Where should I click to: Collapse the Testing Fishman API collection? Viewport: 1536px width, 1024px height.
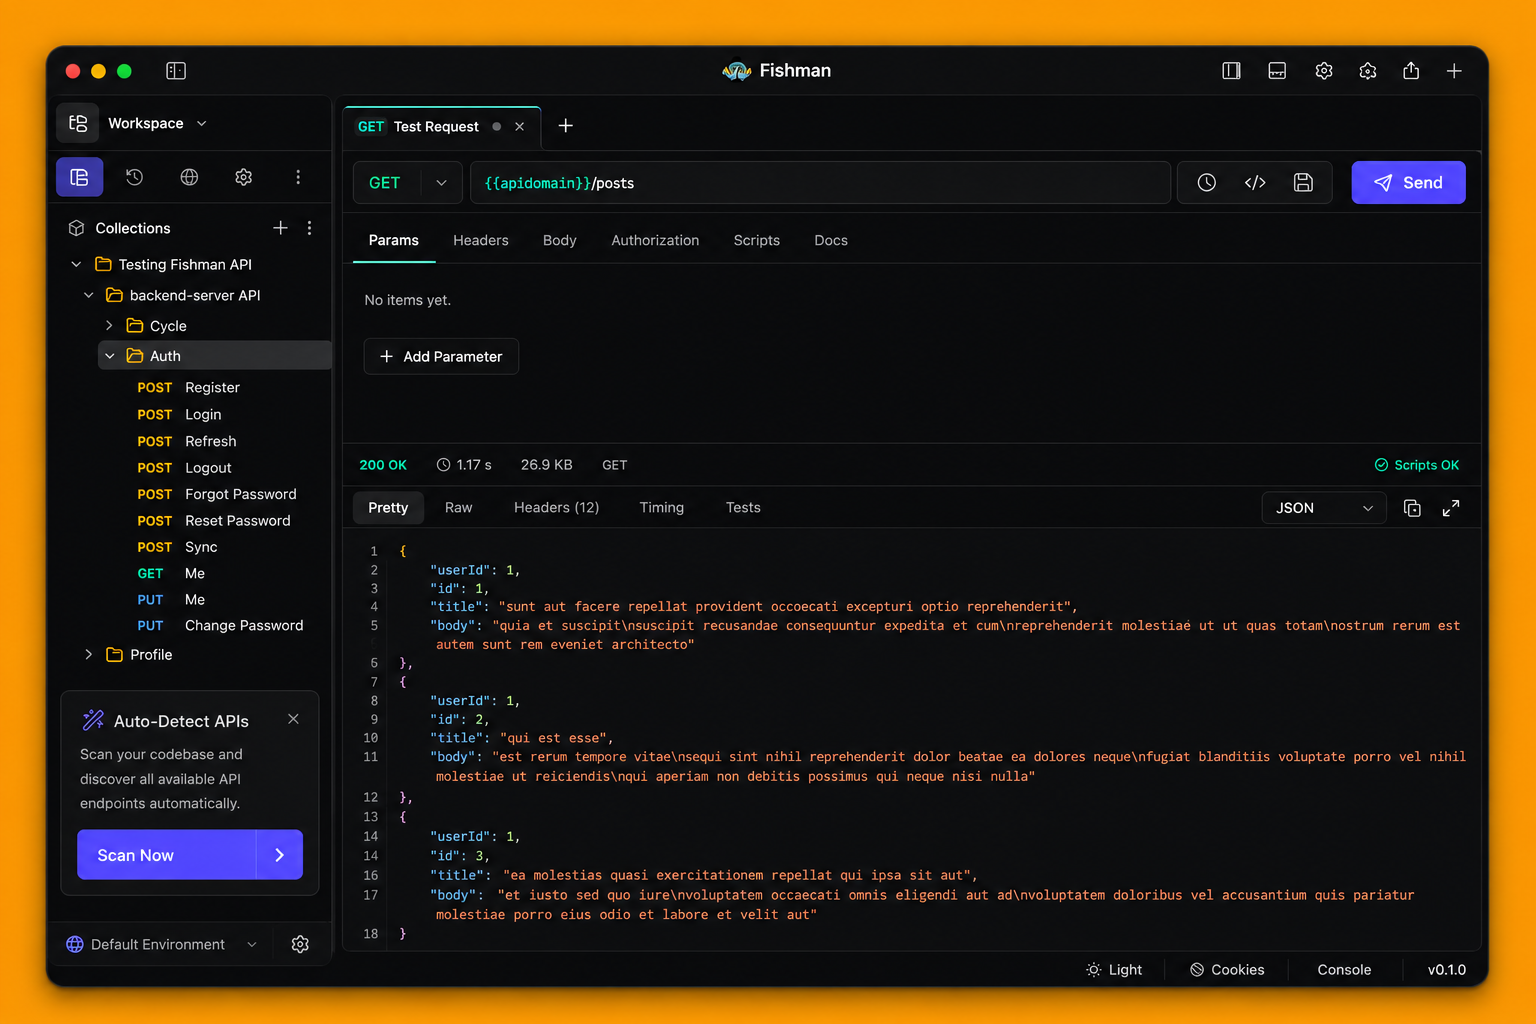(x=76, y=264)
